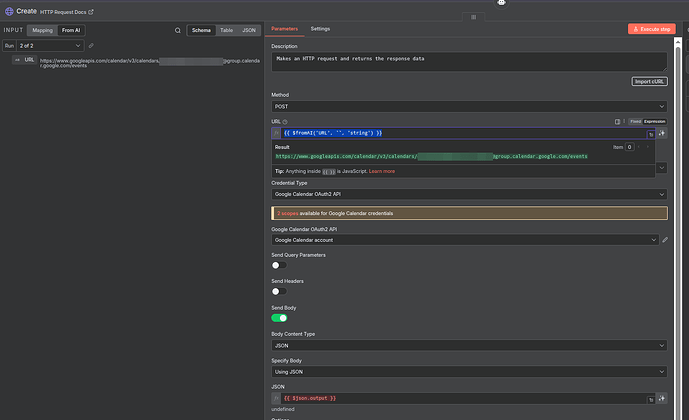Image resolution: width=689 pixels, height=420 pixels.
Task: Click the panel drag handle above the Parameters tab
Action: point(473,17)
